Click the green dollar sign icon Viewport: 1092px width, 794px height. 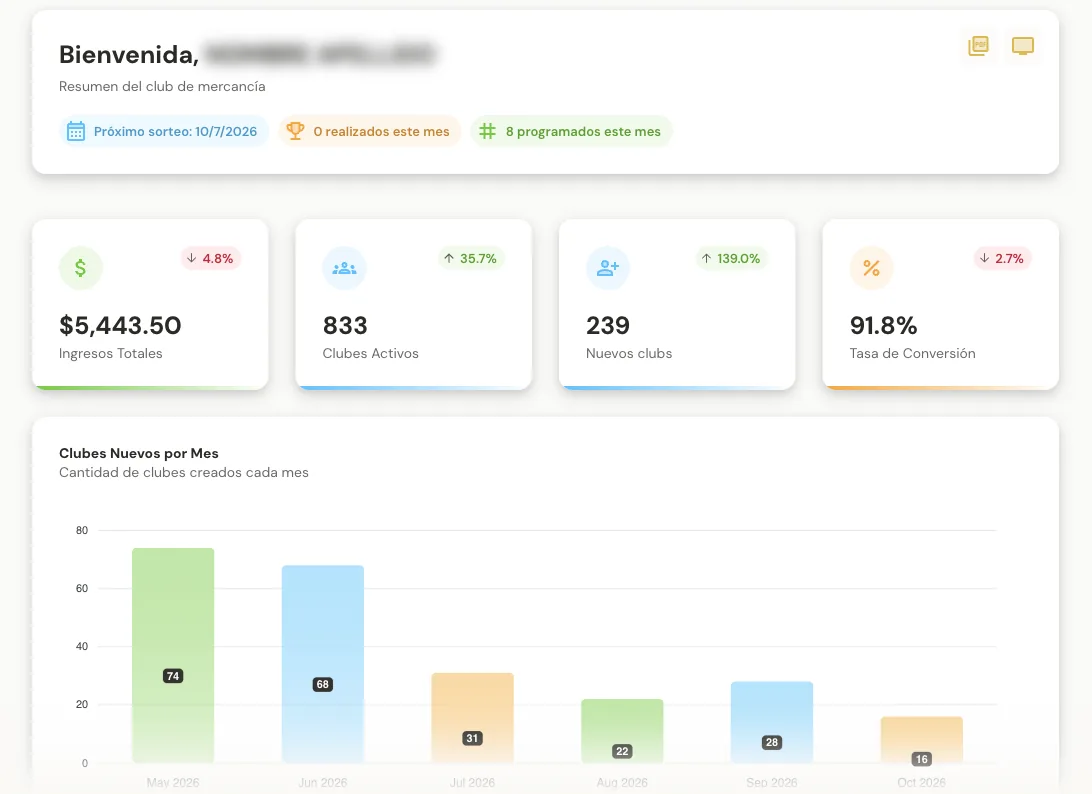click(x=81, y=267)
